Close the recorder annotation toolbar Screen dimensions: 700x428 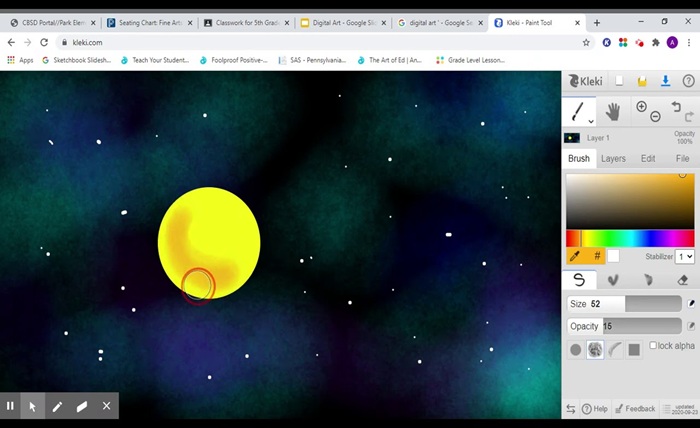click(x=106, y=406)
